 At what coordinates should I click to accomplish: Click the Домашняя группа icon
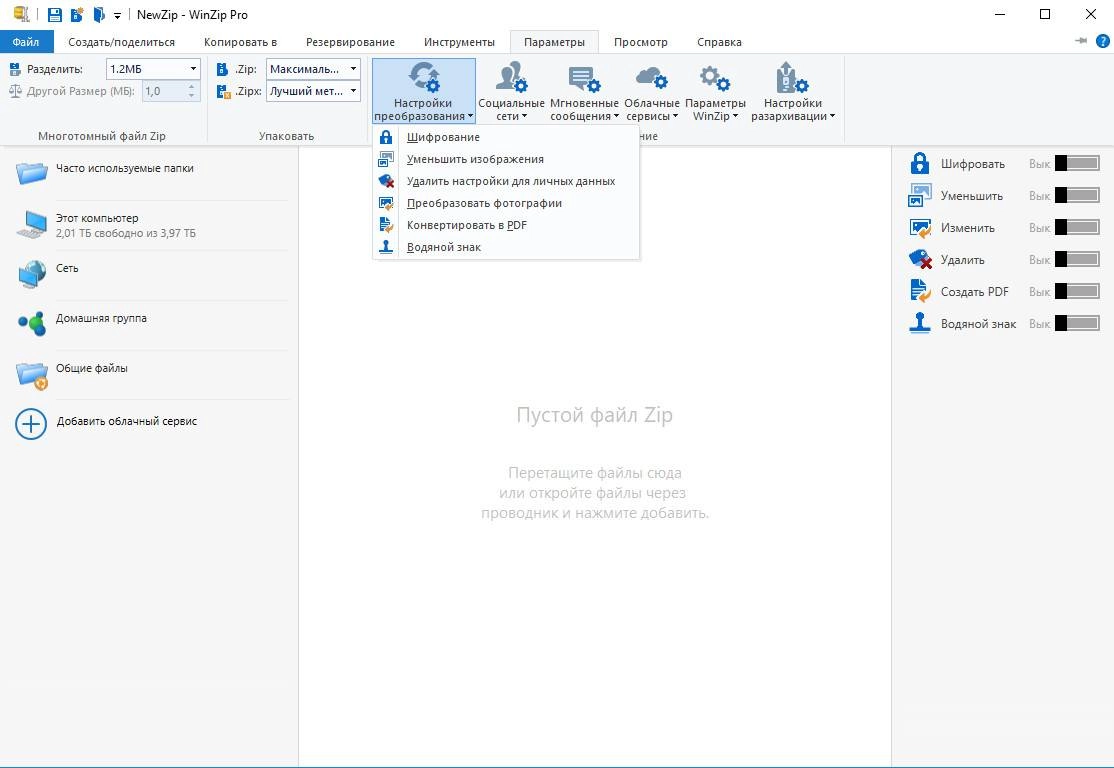click(x=32, y=324)
